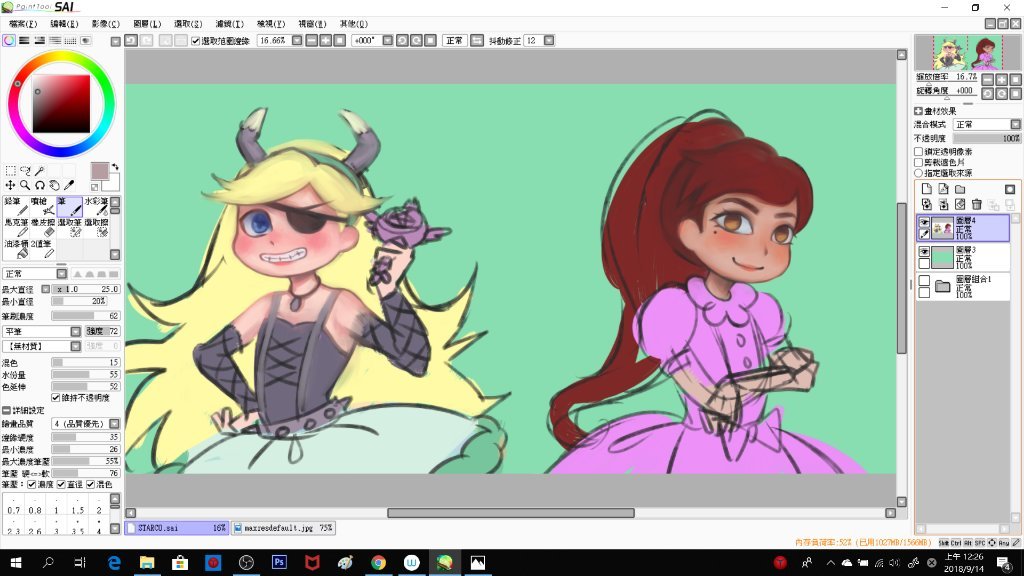Choose the binary pen (2值筆) tool
The width and height of the screenshot is (1024, 576).
click(x=42, y=248)
